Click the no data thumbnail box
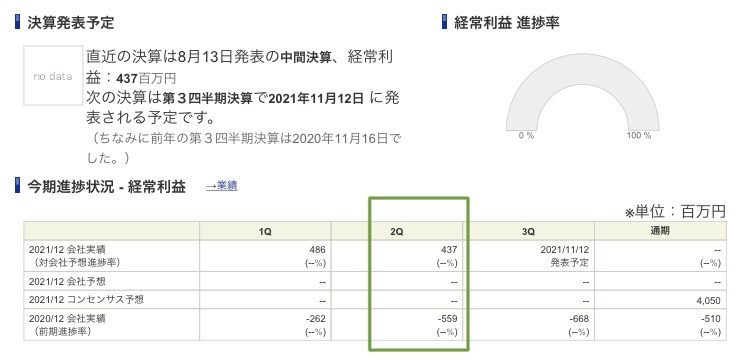This screenshot has height=362, width=749. pyautogui.click(x=53, y=75)
